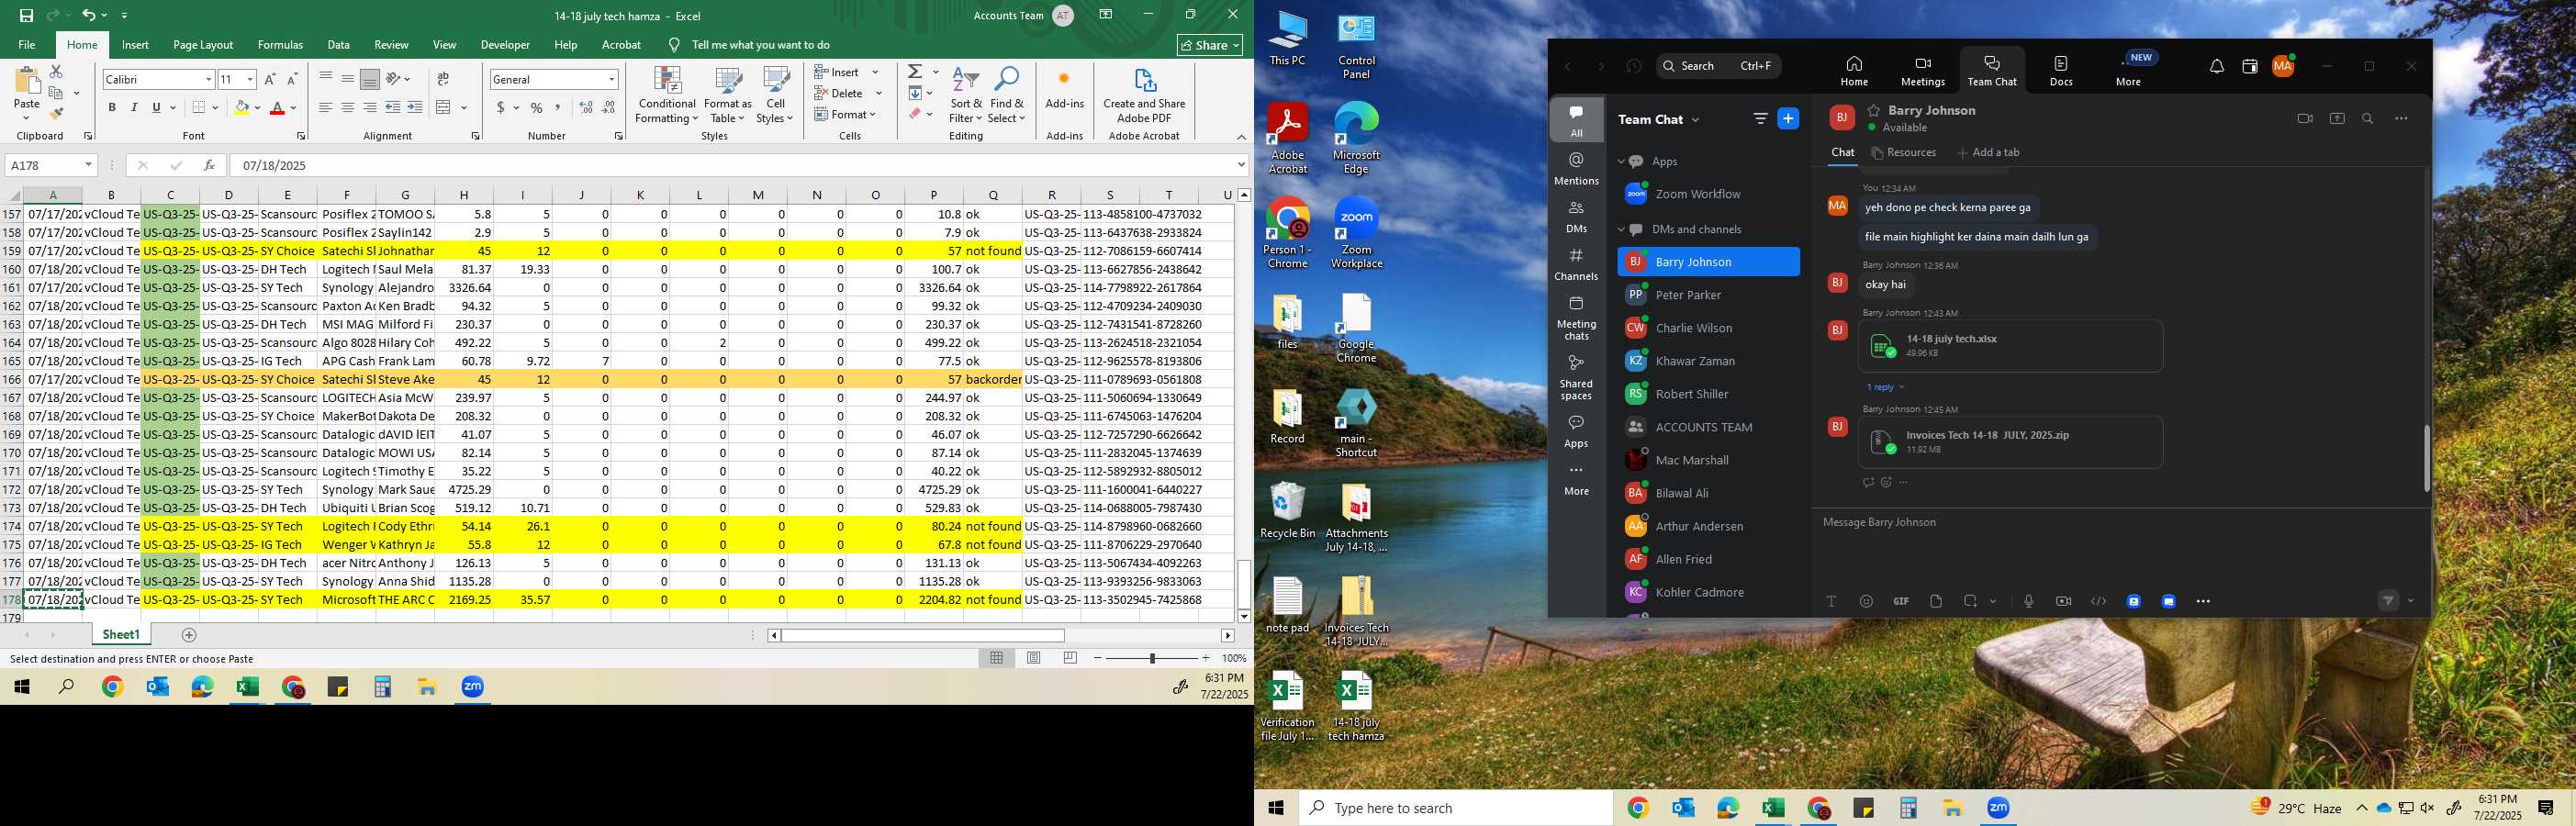
Task: Click Create and Share Adobe PDF
Action: point(1144,95)
